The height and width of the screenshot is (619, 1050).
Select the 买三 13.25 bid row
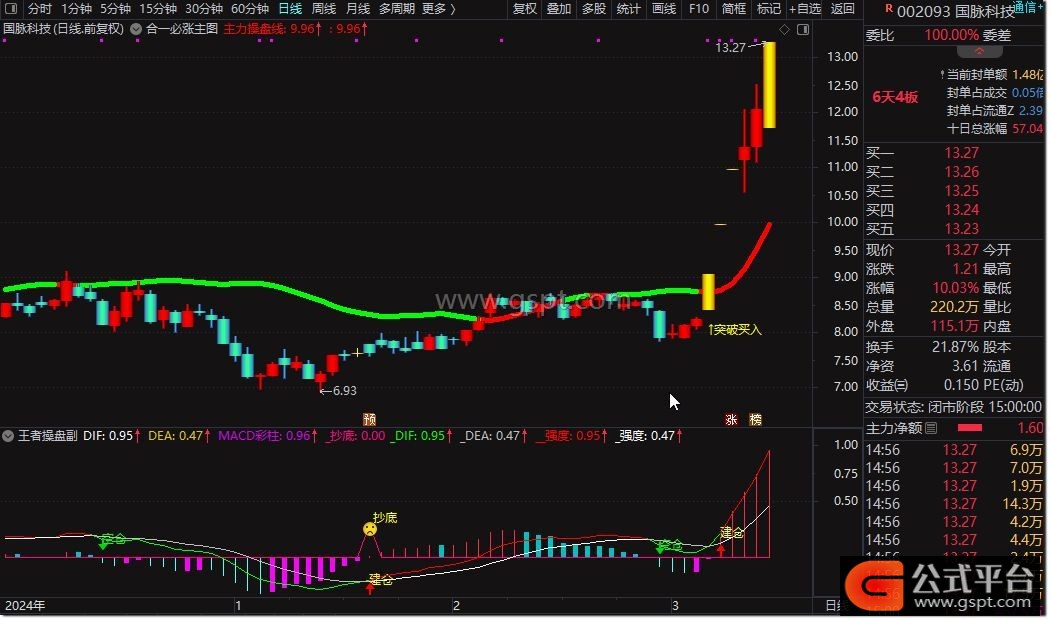coord(955,191)
